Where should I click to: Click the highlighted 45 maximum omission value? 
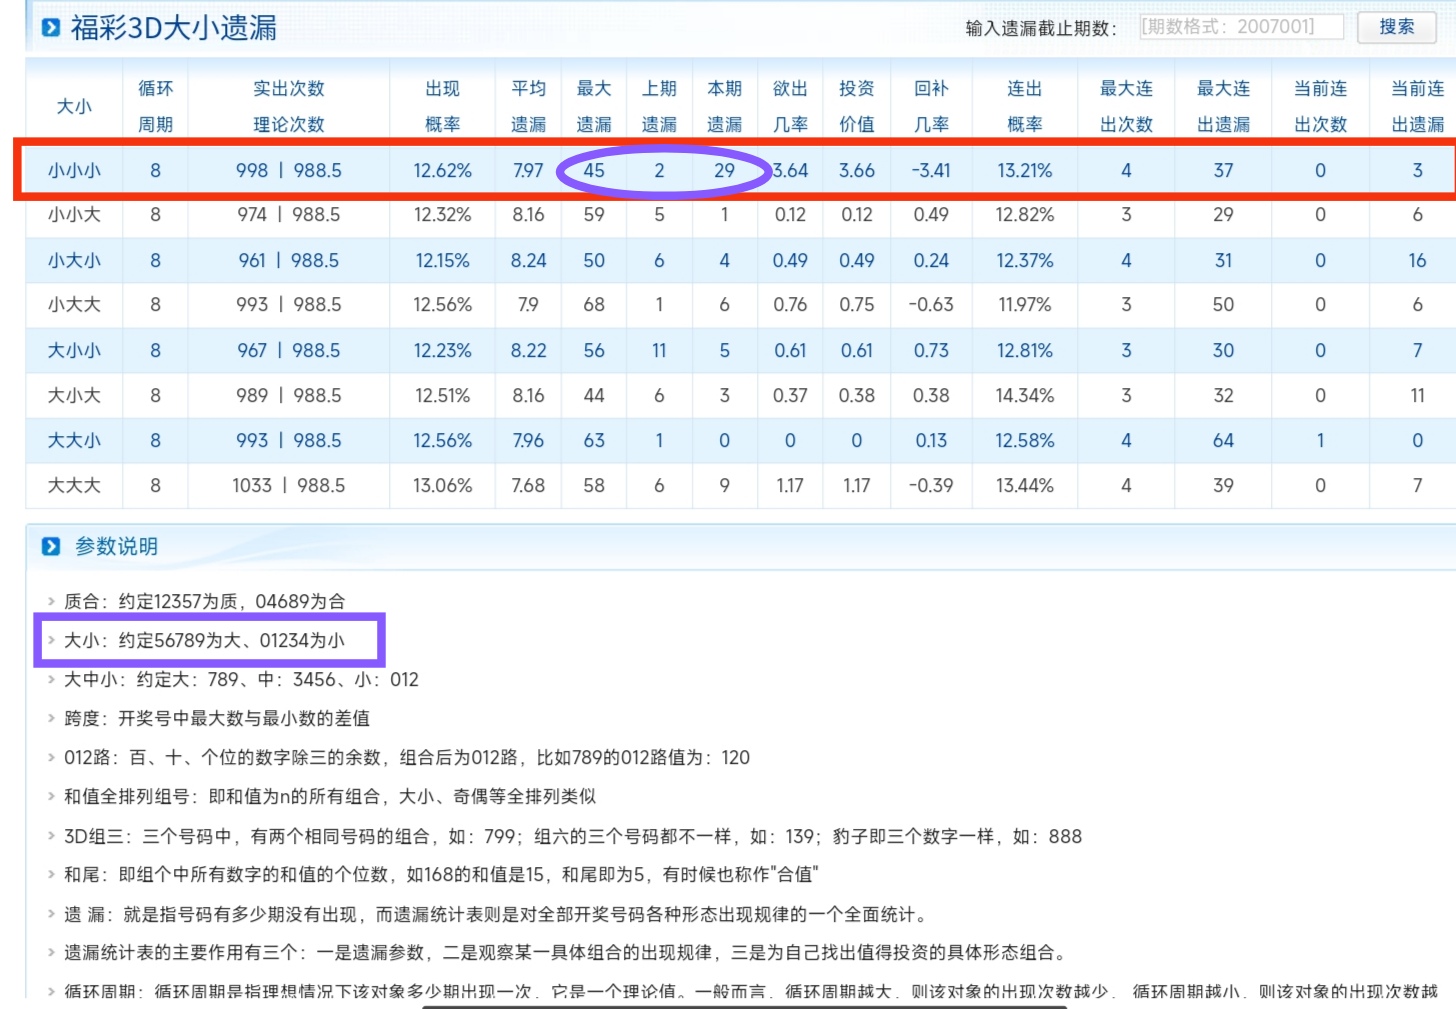click(593, 171)
